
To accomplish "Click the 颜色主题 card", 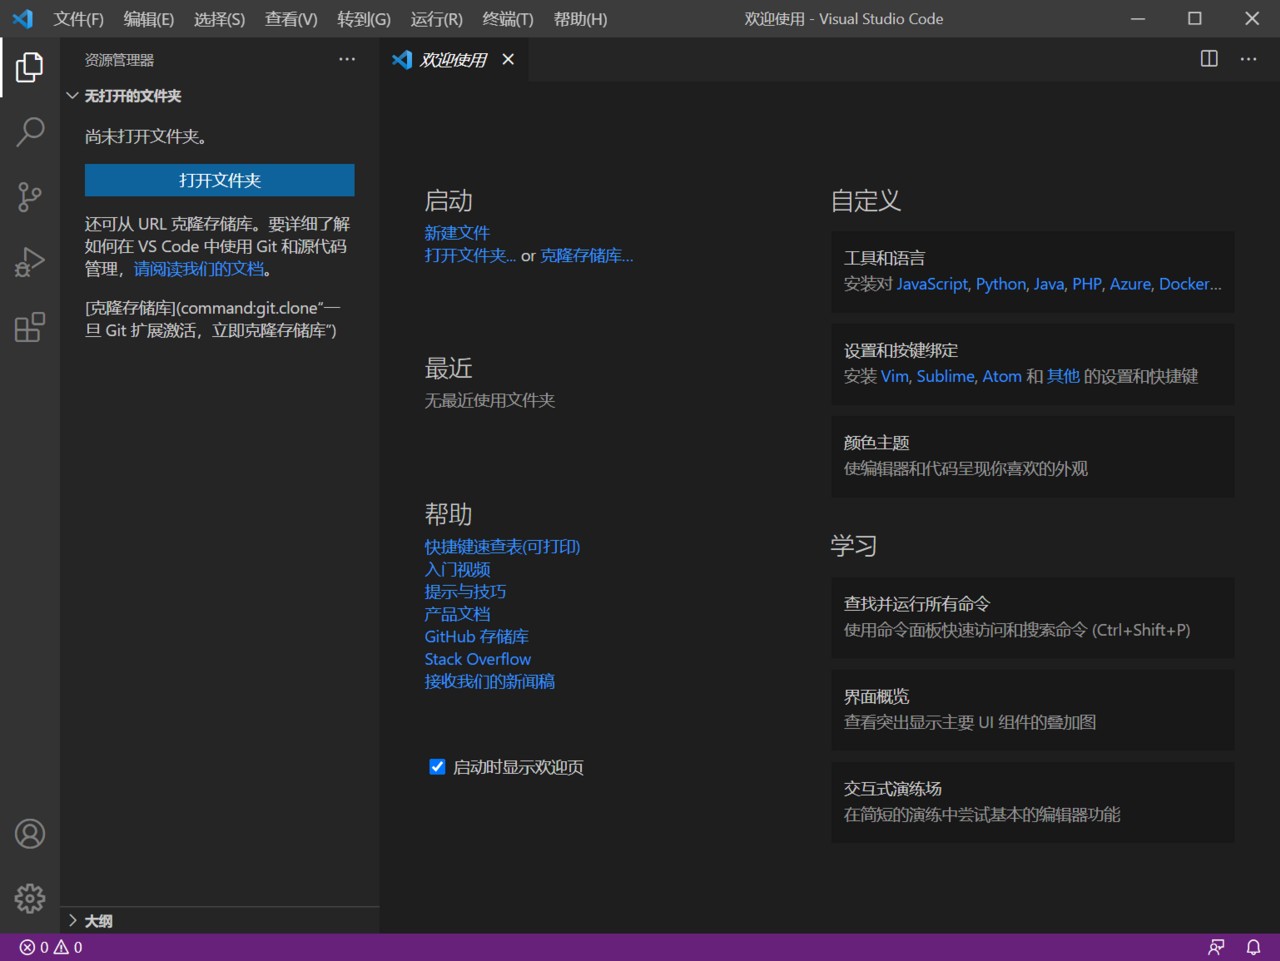I will [x=1033, y=456].
